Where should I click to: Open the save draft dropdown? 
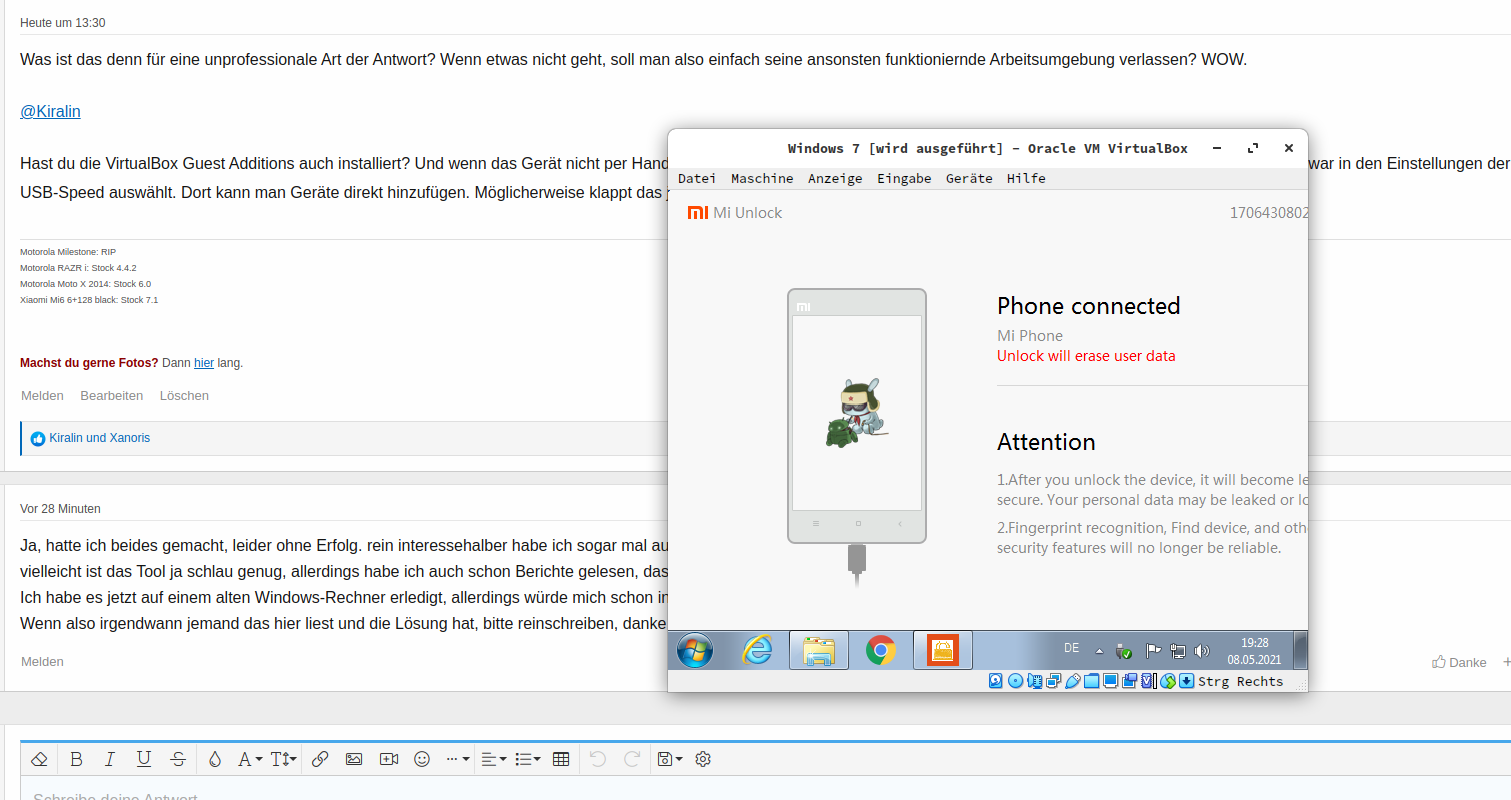click(669, 759)
